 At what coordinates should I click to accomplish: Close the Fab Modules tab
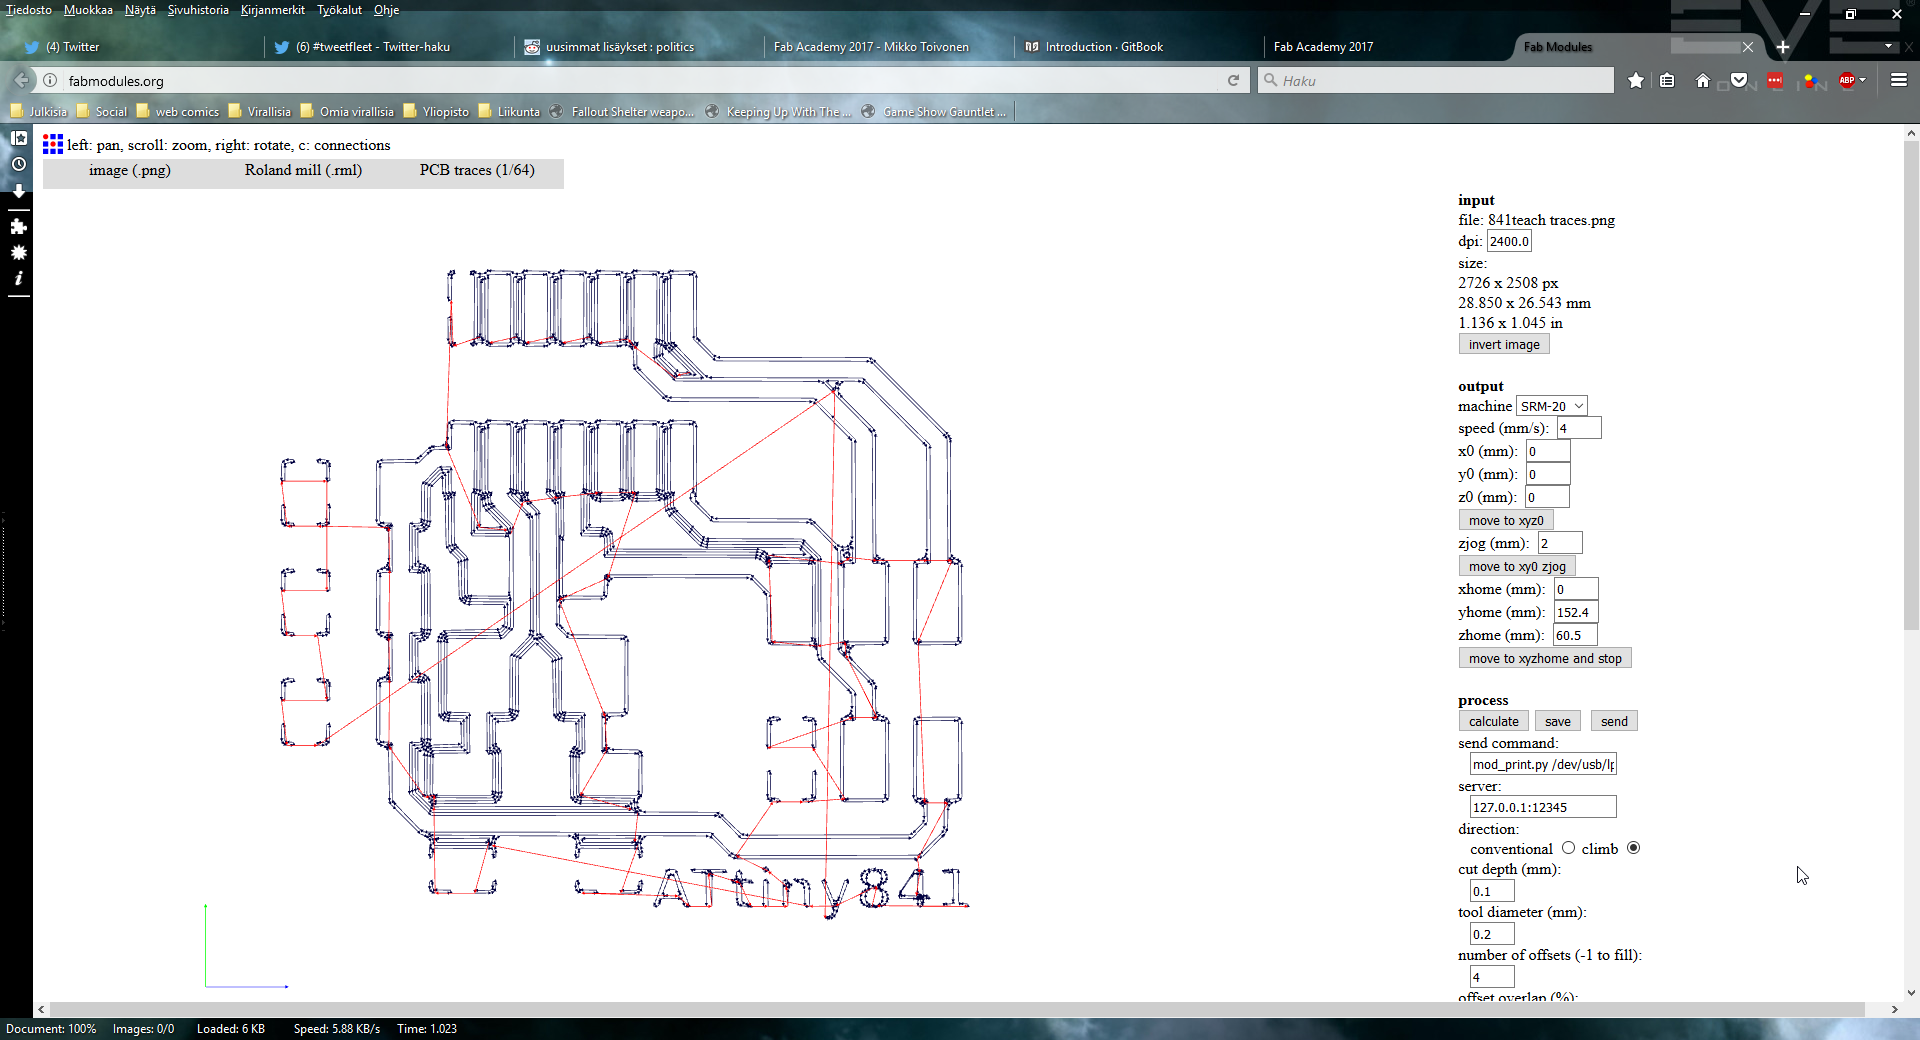point(1747,47)
